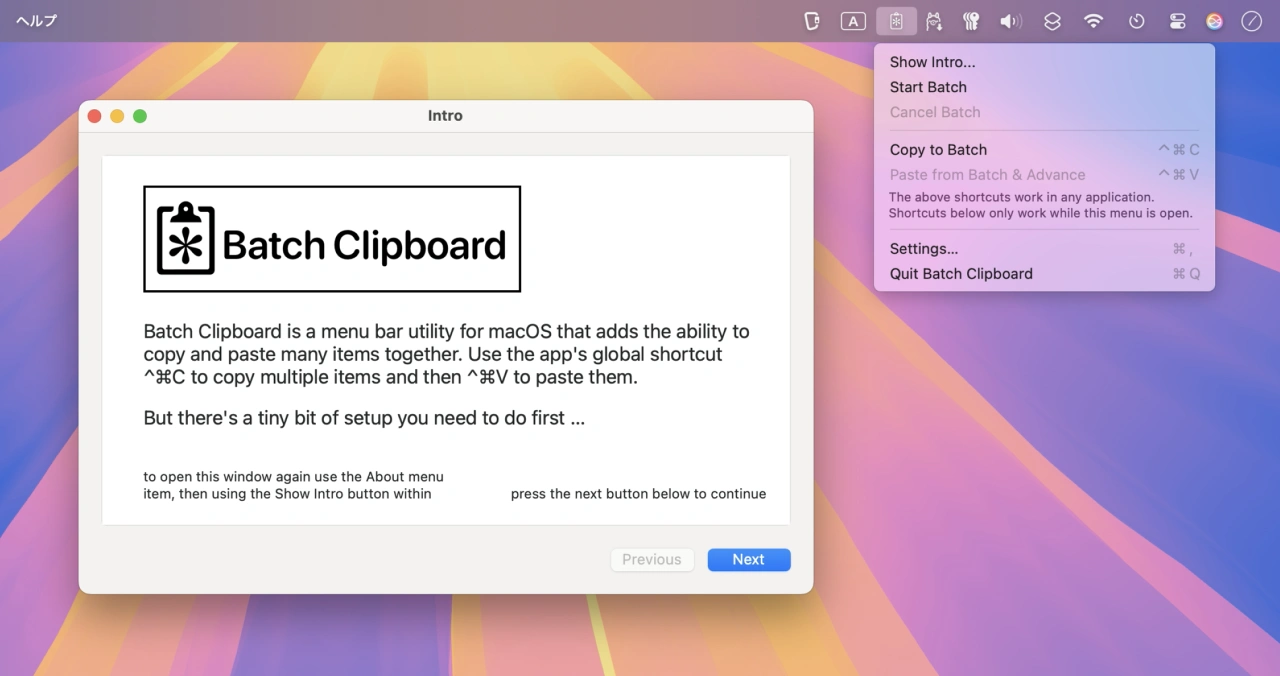Select Quit Batch Clipboard
Image resolution: width=1280 pixels, height=676 pixels.
pos(961,274)
